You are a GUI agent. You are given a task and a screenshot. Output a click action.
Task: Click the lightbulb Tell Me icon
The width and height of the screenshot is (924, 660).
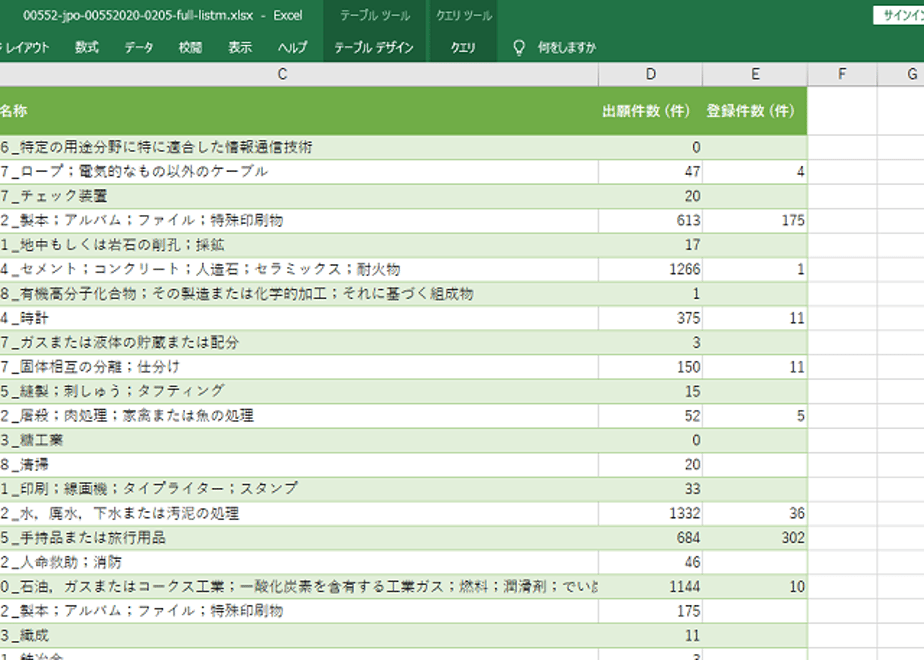[x=519, y=47]
